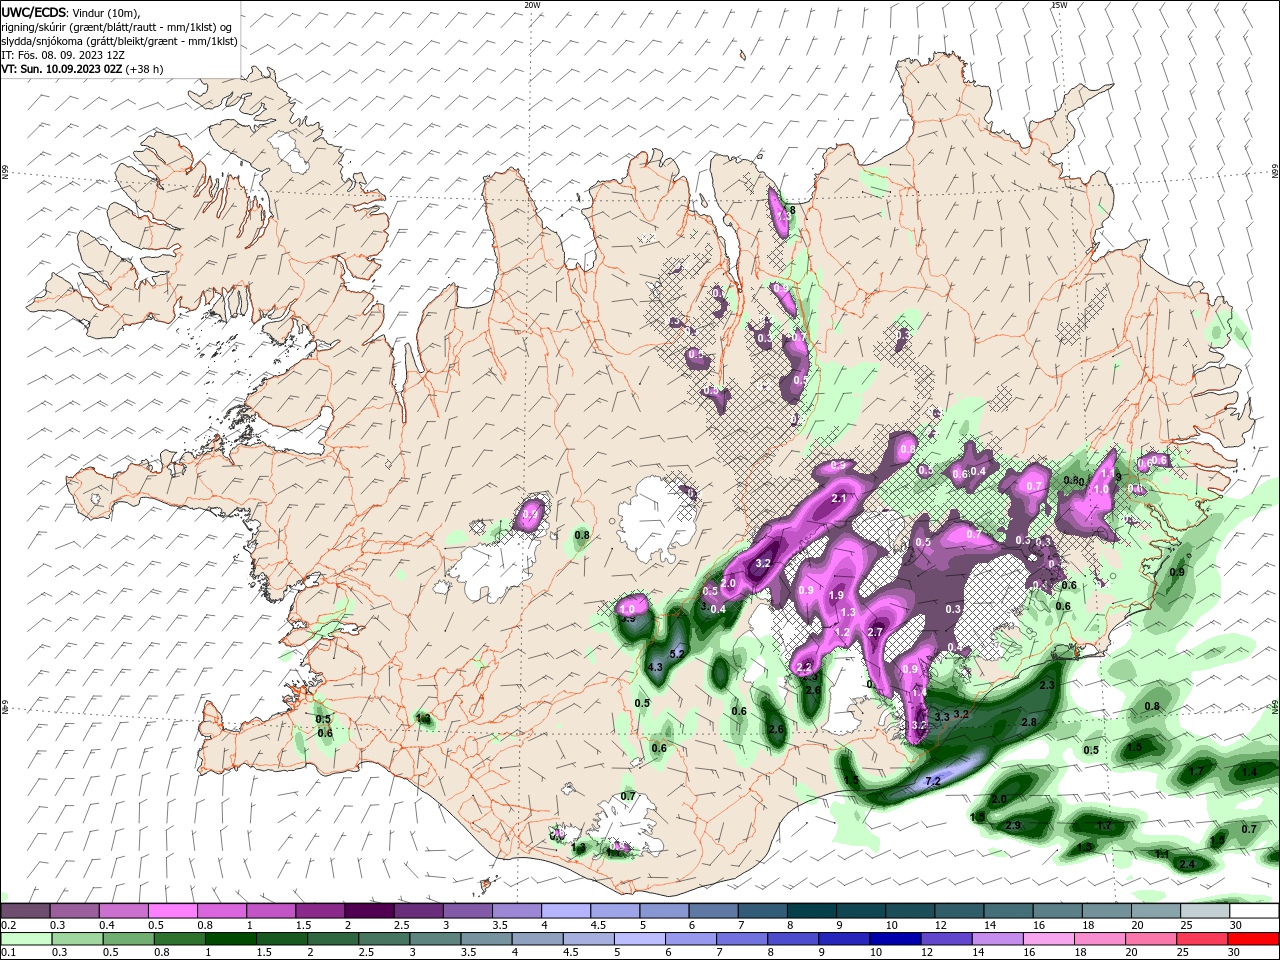Click the "slydda/snjókoma" legend description line
The height and width of the screenshot is (960, 1280).
tap(119, 41)
